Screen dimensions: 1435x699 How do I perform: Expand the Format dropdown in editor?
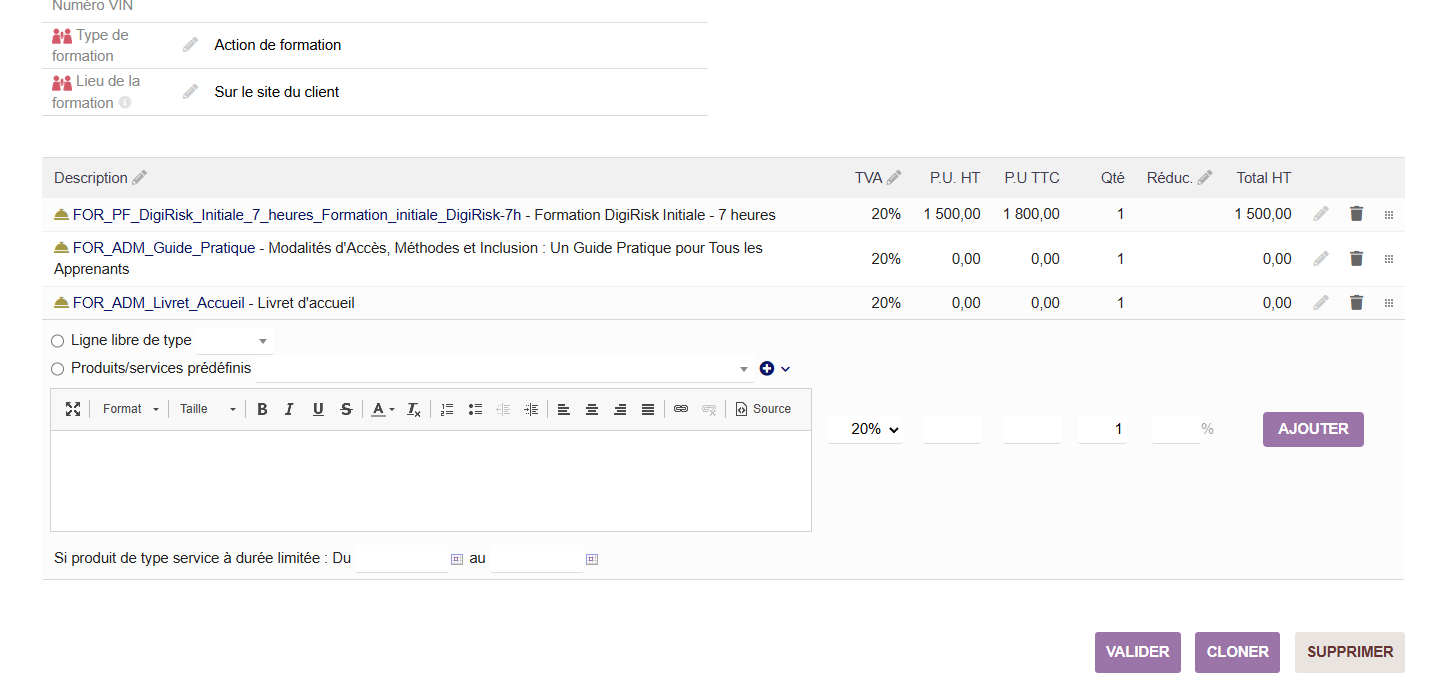pyautogui.click(x=130, y=409)
